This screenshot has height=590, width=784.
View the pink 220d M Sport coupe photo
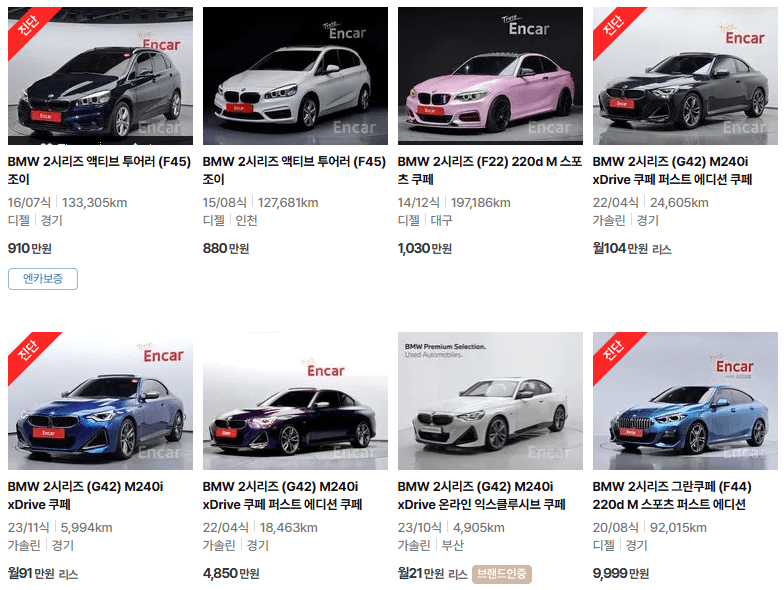490,76
